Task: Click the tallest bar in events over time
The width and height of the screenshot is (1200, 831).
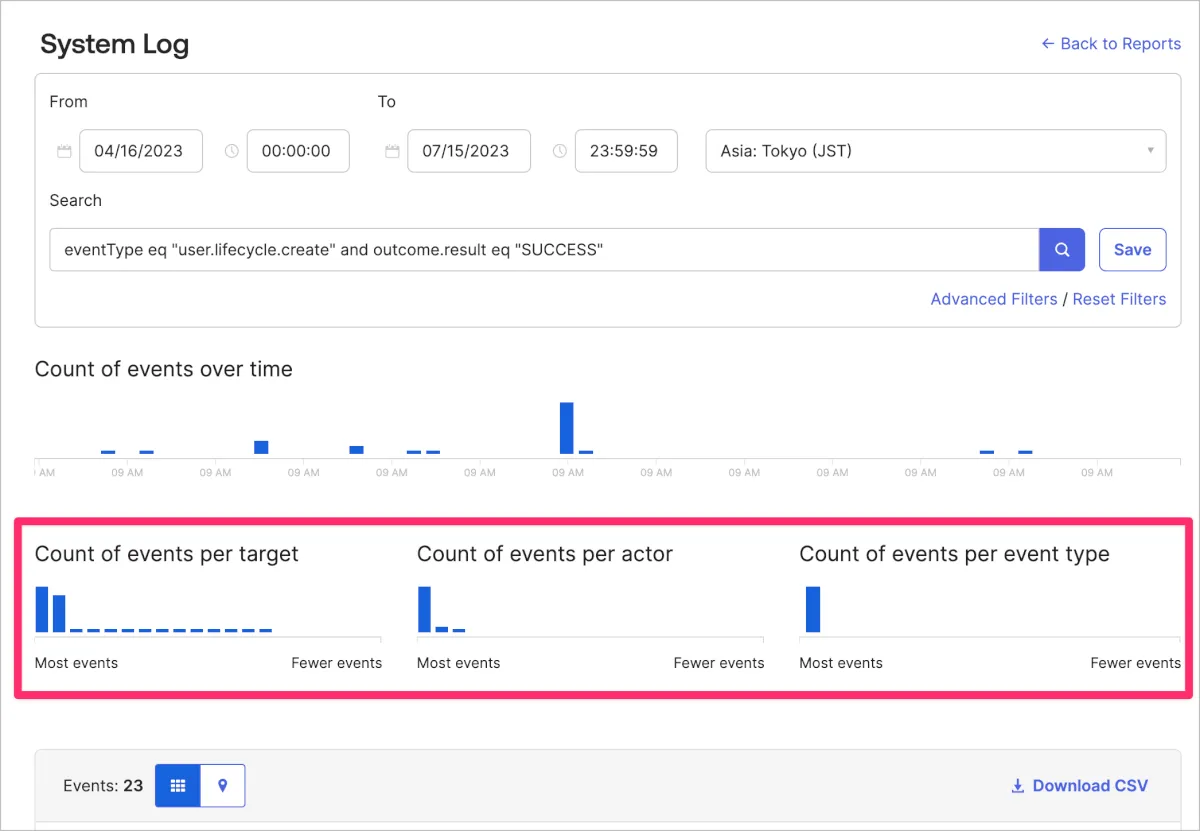Action: [566, 428]
